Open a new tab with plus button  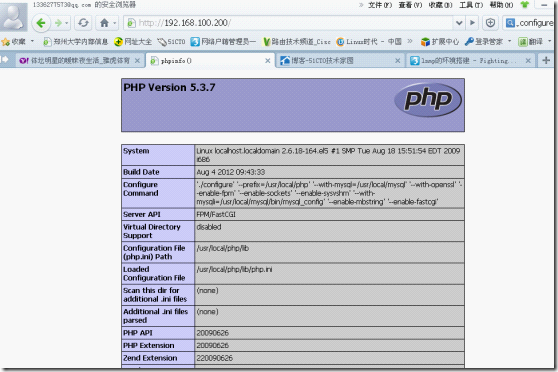(546, 61)
